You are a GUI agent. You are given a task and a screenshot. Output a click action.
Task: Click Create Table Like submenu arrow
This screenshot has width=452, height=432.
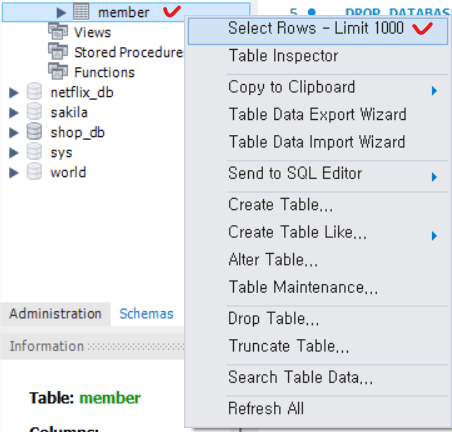coord(434,236)
